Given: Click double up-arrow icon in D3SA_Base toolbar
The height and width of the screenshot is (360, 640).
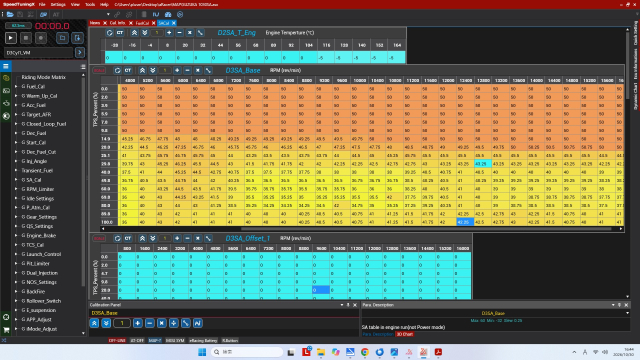Looking at the screenshot, I should pyautogui.click(x=142, y=70).
